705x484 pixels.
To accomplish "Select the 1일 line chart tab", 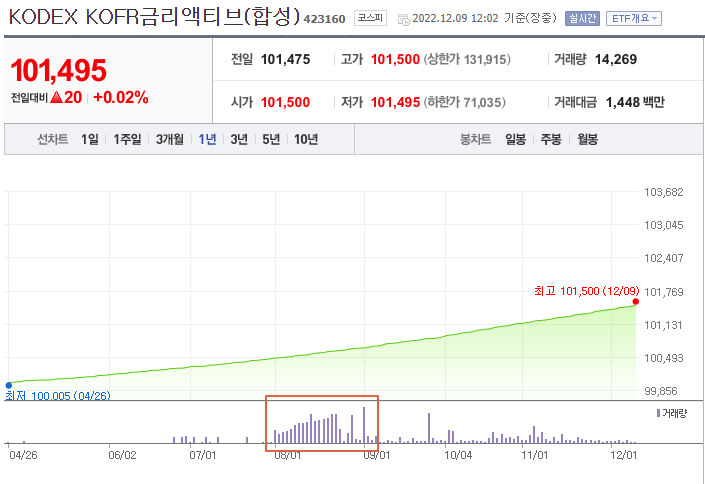I will tap(89, 139).
